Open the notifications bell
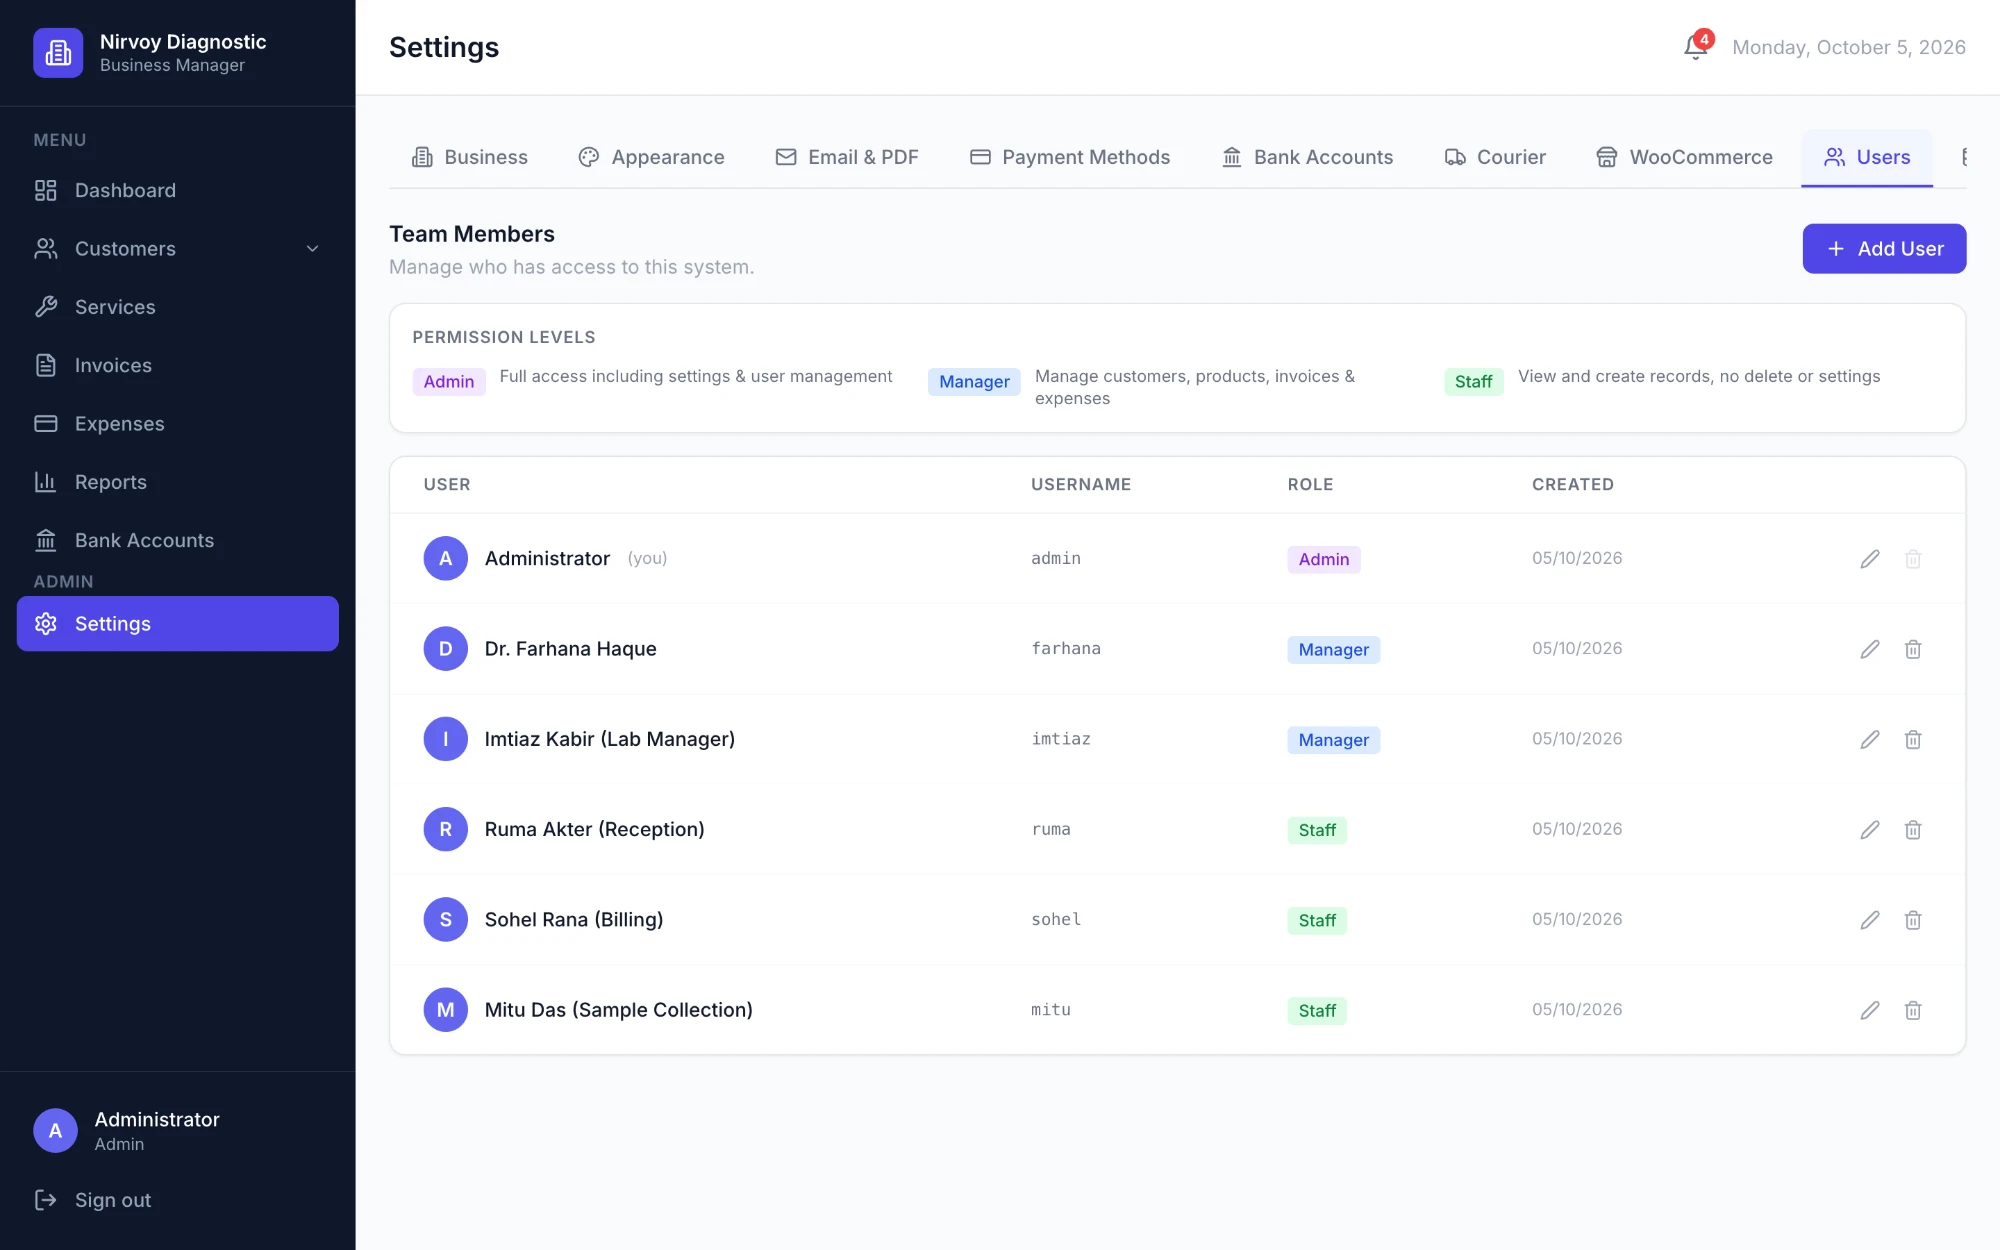The height and width of the screenshot is (1250, 2000). click(x=1696, y=47)
